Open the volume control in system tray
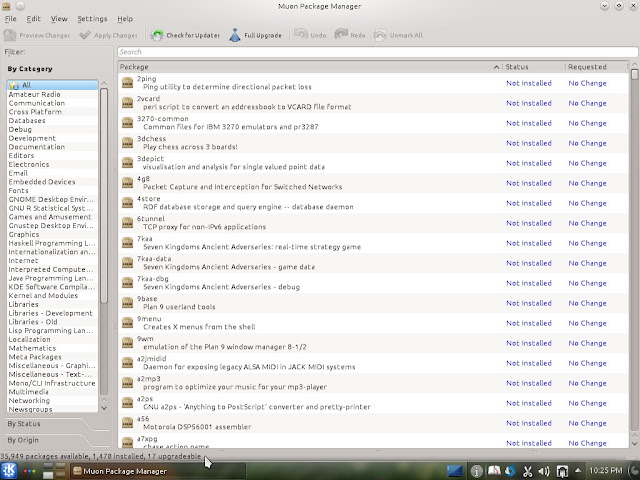 [544, 471]
